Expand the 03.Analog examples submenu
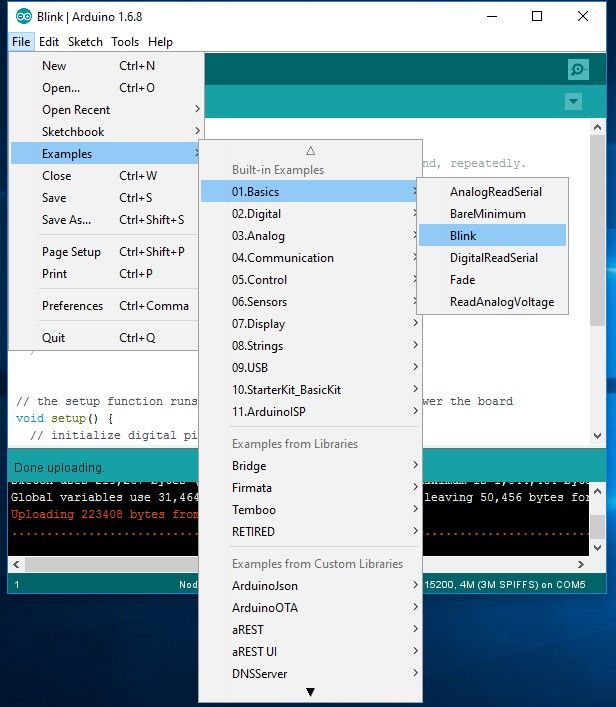Viewport: 616px width, 707px height. (x=310, y=236)
